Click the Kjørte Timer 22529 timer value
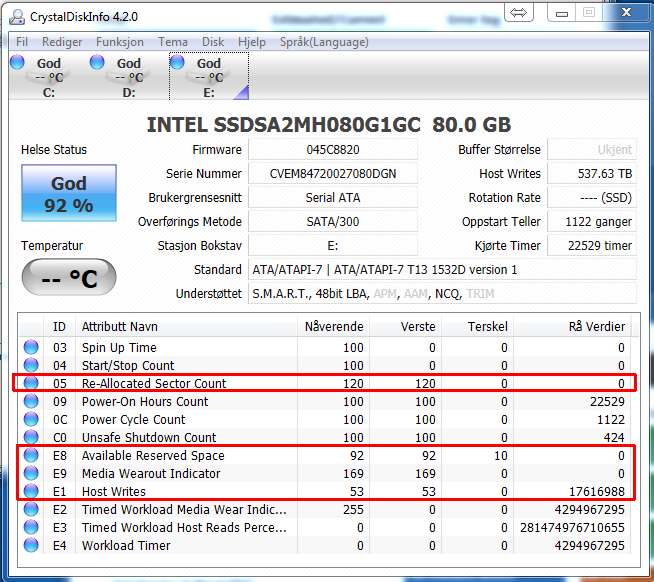 click(592, 245)
